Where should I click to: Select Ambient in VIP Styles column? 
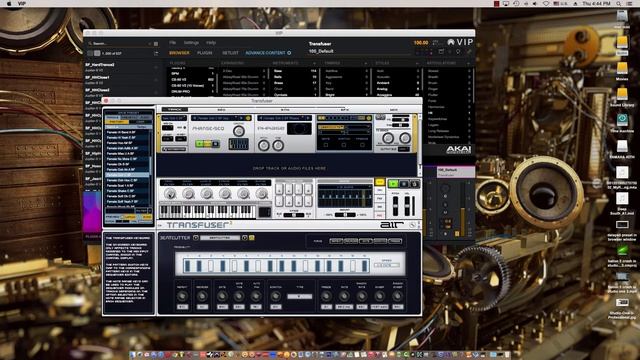pyautogui.click(x=383, y=82)
